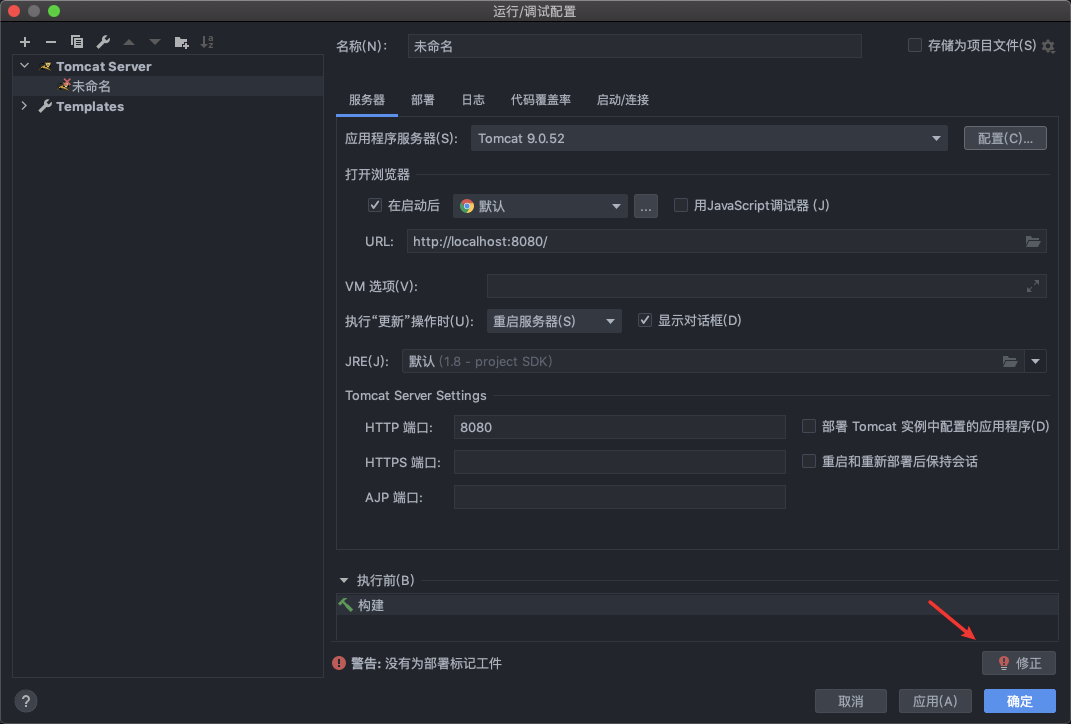This screenshot has width=1071, height=724.
Task: Click the HTTP port field showing 8080
Action: (620, 427)
